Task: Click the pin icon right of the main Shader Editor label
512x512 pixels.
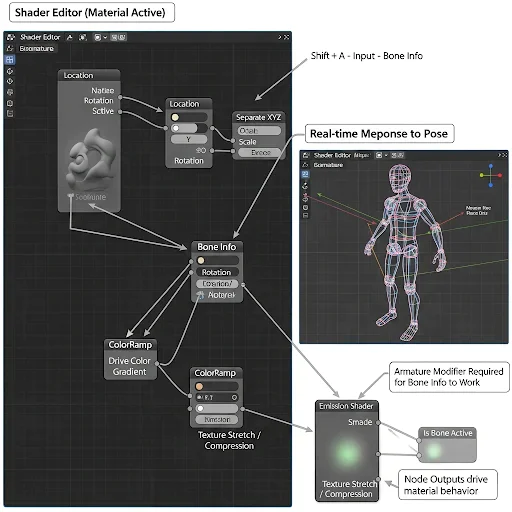Action: (69, 37)
